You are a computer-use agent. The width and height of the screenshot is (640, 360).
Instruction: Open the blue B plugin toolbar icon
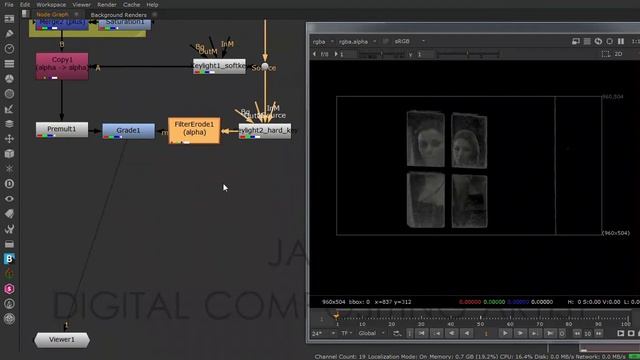point(9,259)
